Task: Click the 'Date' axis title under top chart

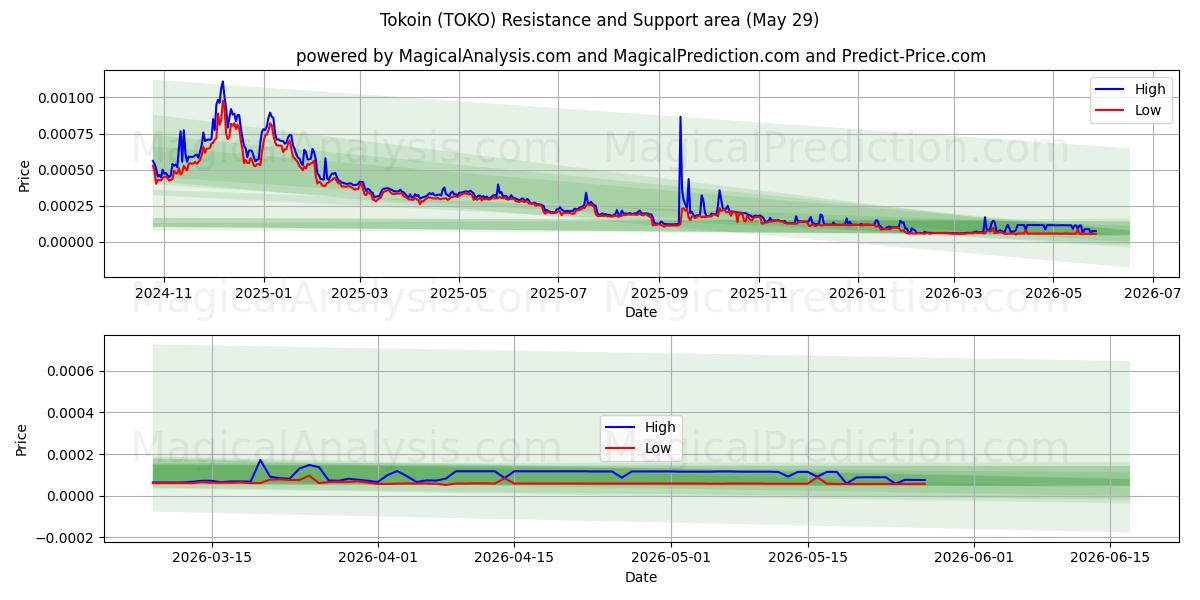Action: coord(641,312)
